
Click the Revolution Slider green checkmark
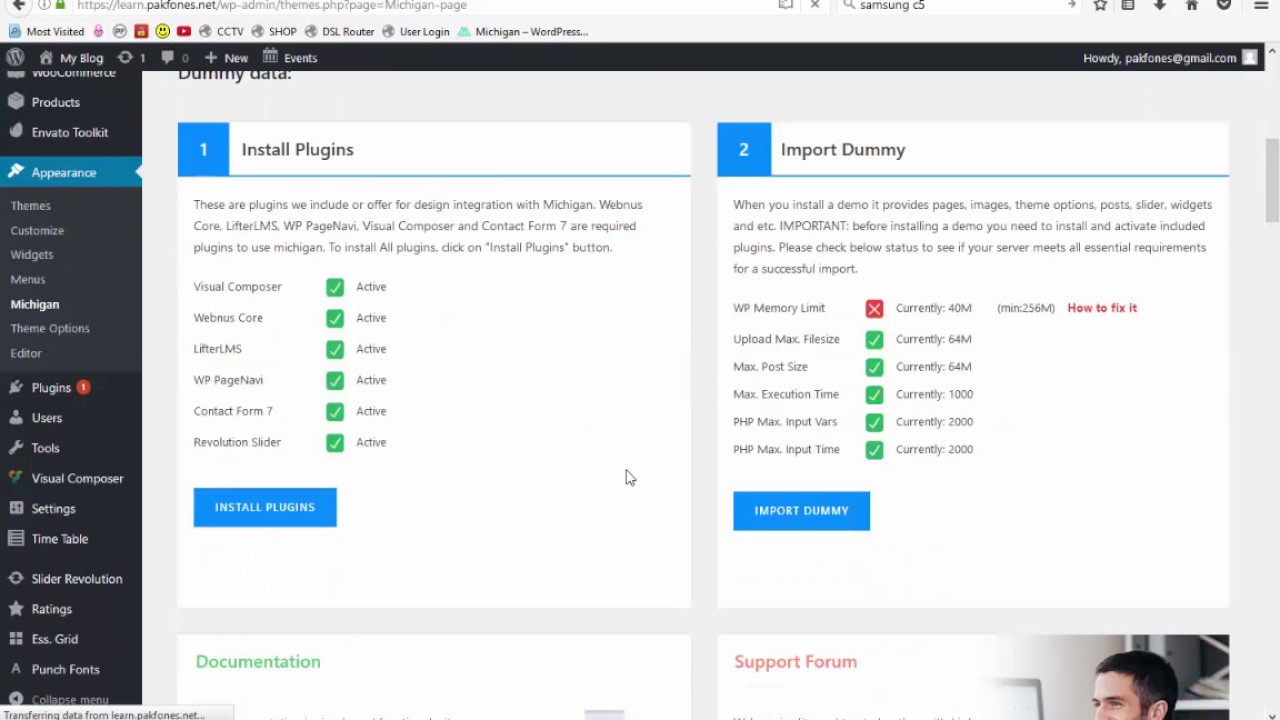pos(335,442)
